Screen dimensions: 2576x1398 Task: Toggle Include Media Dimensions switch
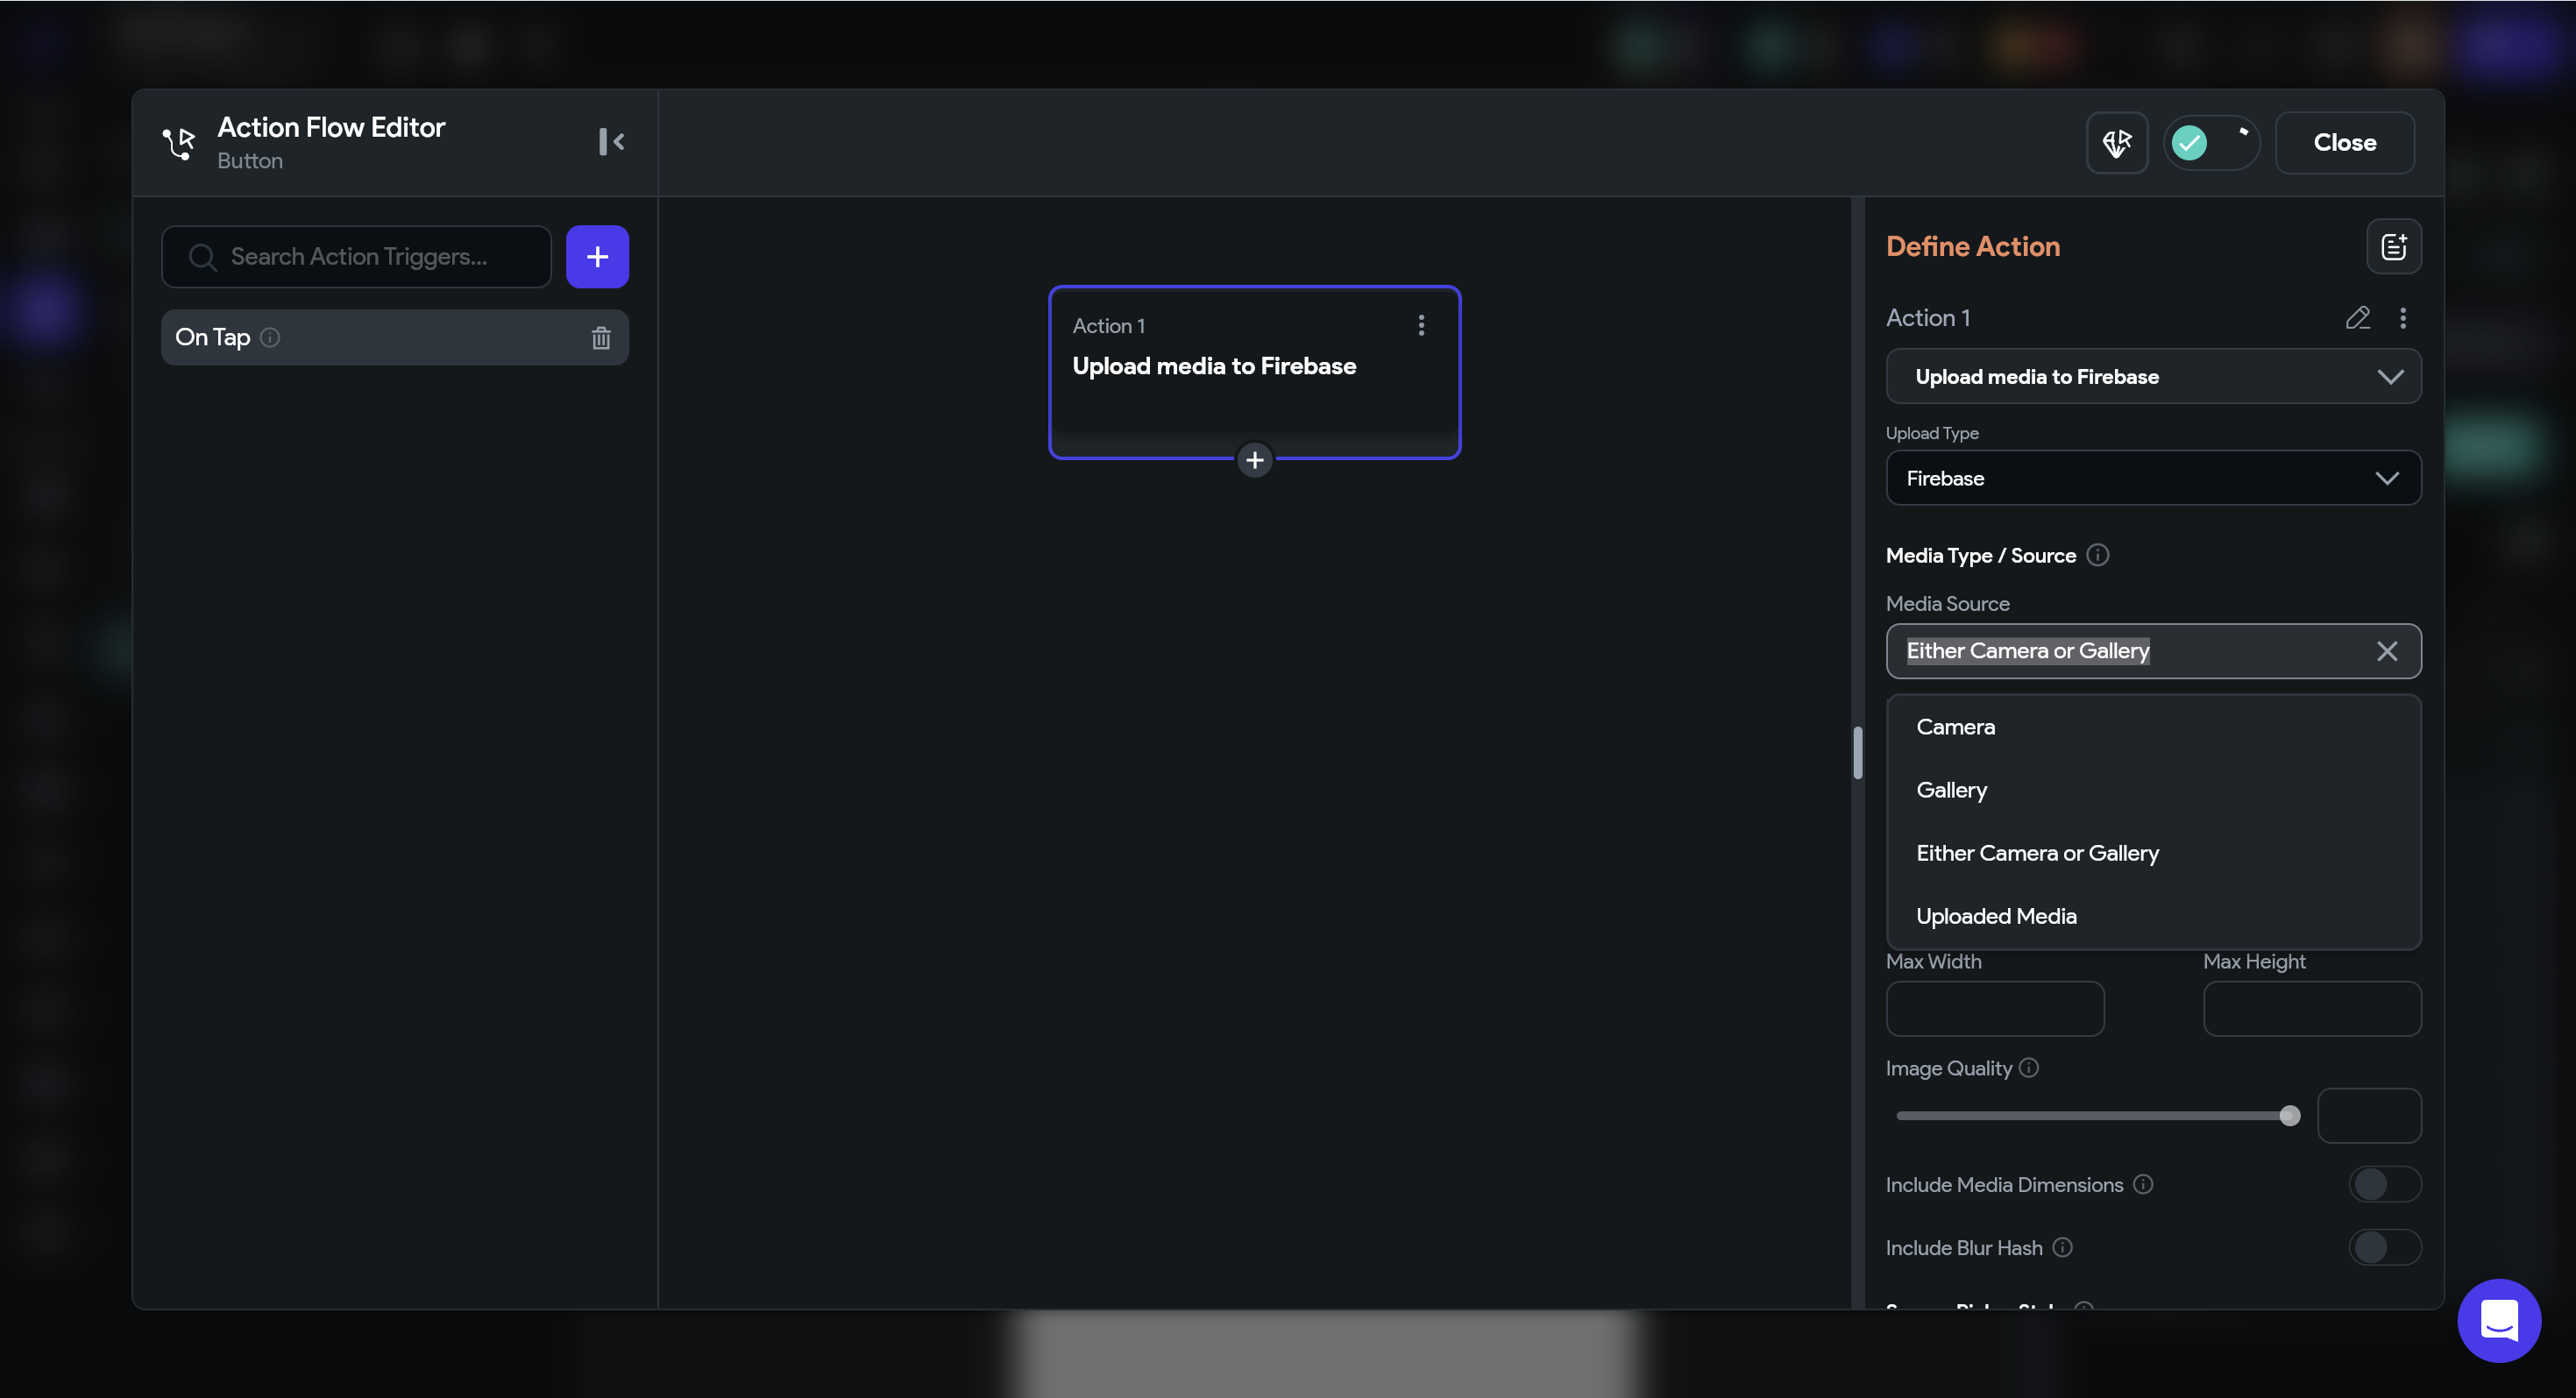[x=2384, y=1184]
